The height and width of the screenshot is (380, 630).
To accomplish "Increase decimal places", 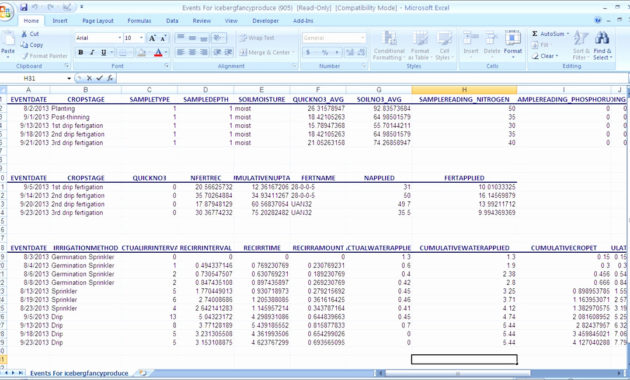I will tap(350, 52).
